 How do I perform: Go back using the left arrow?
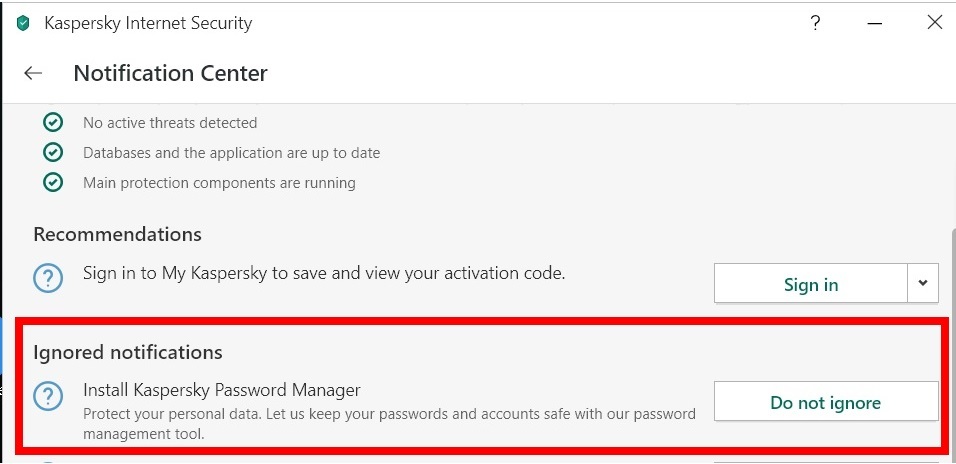[x=33, y=73]
